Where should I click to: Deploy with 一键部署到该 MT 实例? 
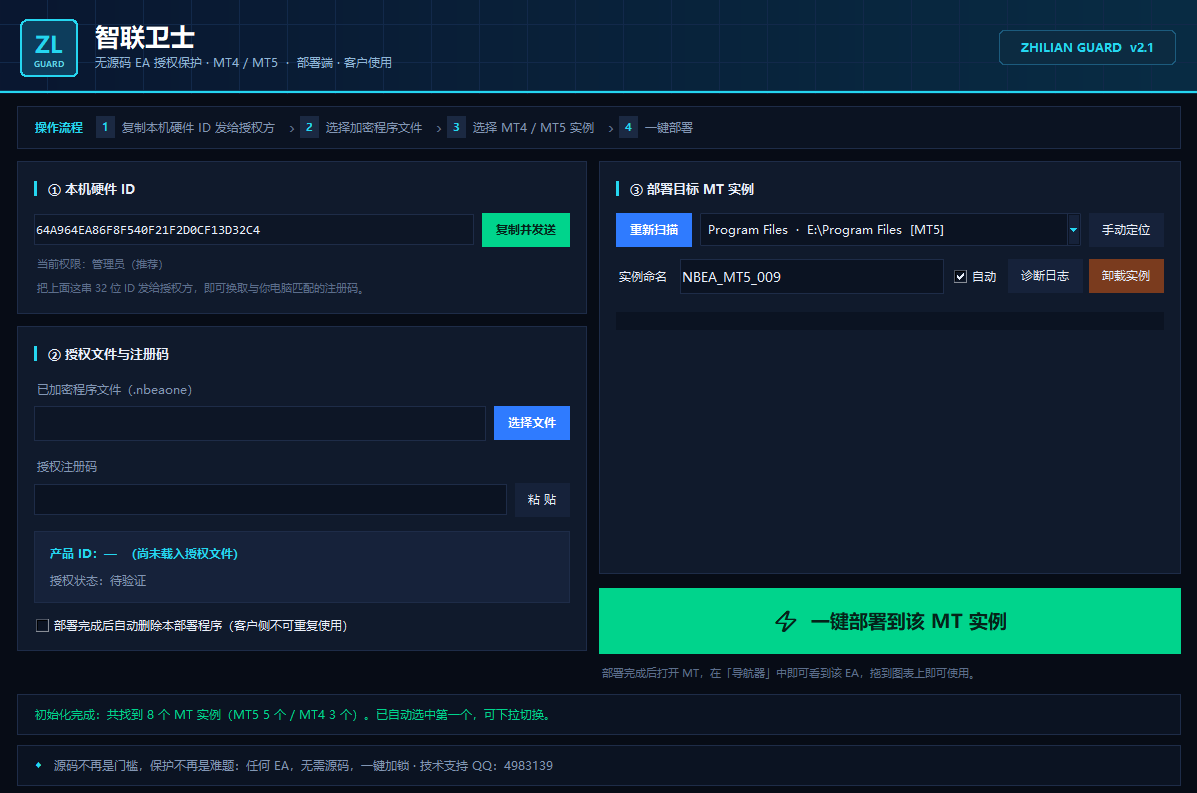pyautogui.click(x=890, y=621)
